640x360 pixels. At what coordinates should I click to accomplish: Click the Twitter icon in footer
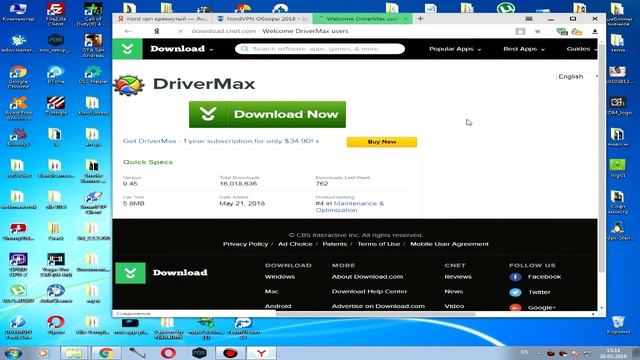click(x=515, y=292)
